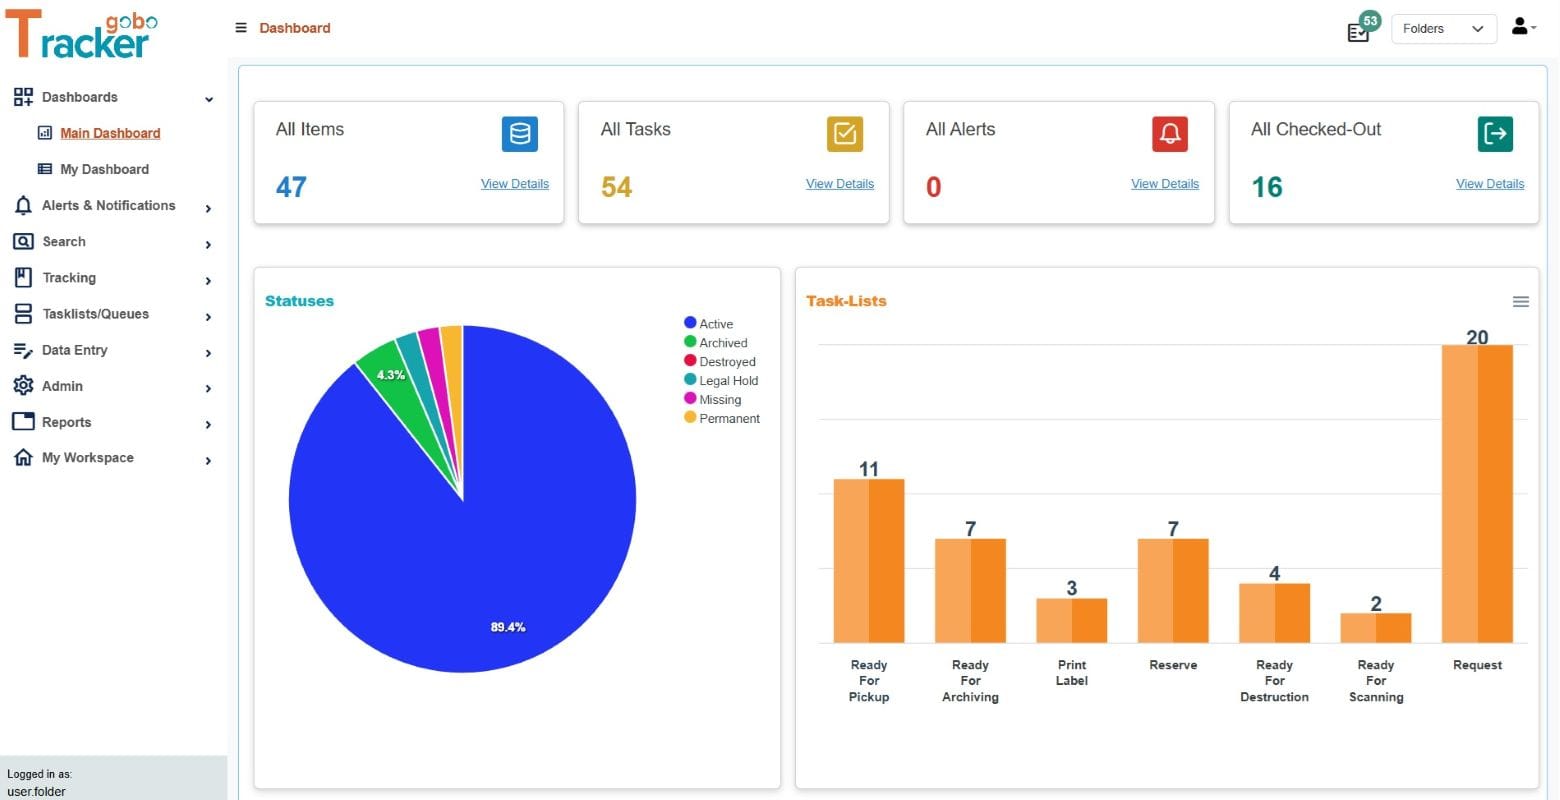Open the All Items database icon
Viewport: 1560px width, 800px height.
tap(519, 133)
